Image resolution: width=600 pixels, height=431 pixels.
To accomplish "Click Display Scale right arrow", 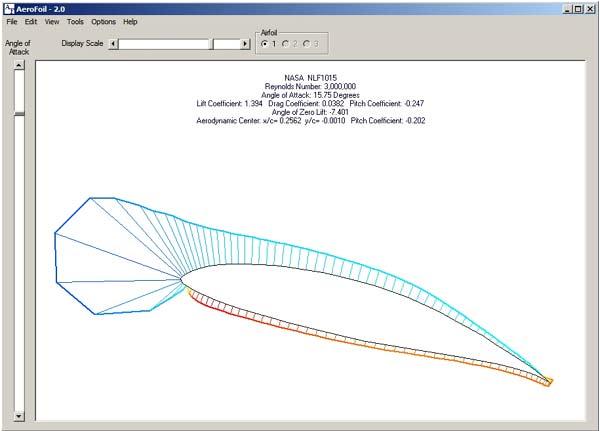I will [x=245, y=44].
